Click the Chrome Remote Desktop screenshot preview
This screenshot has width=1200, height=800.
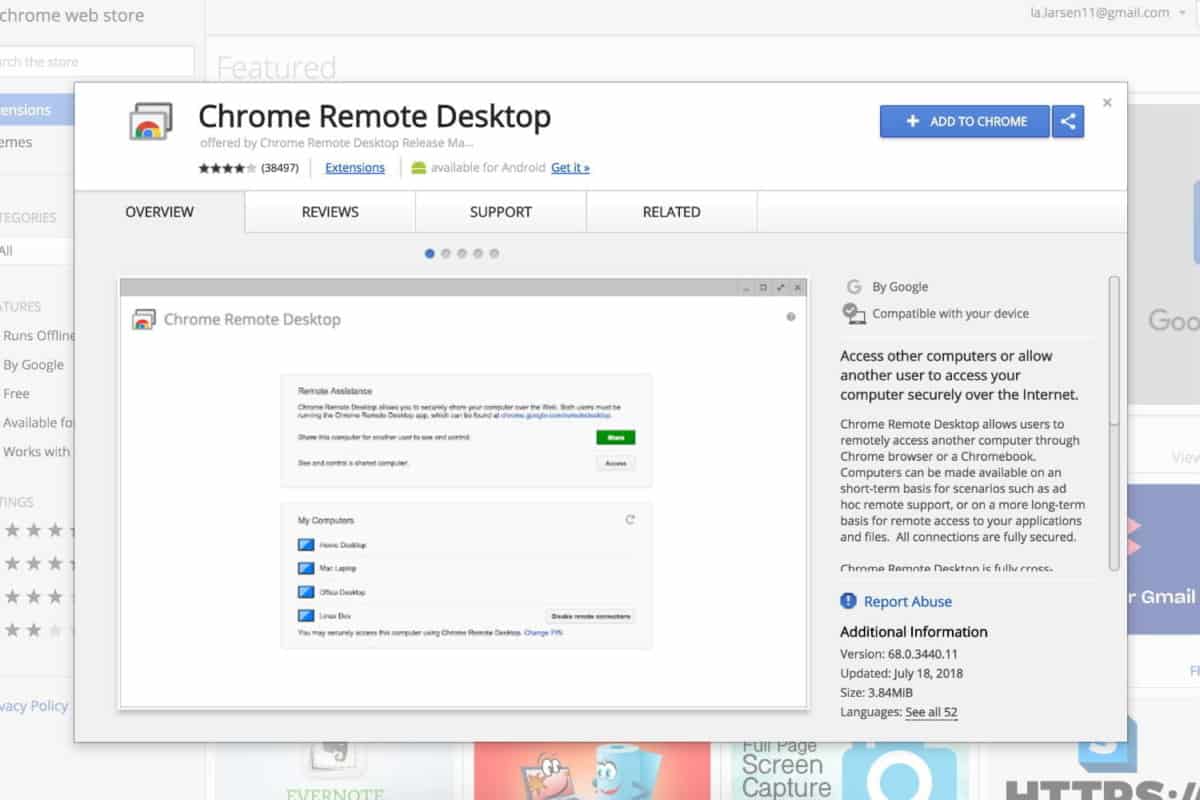pyautogui.click(x=463, y=493)
